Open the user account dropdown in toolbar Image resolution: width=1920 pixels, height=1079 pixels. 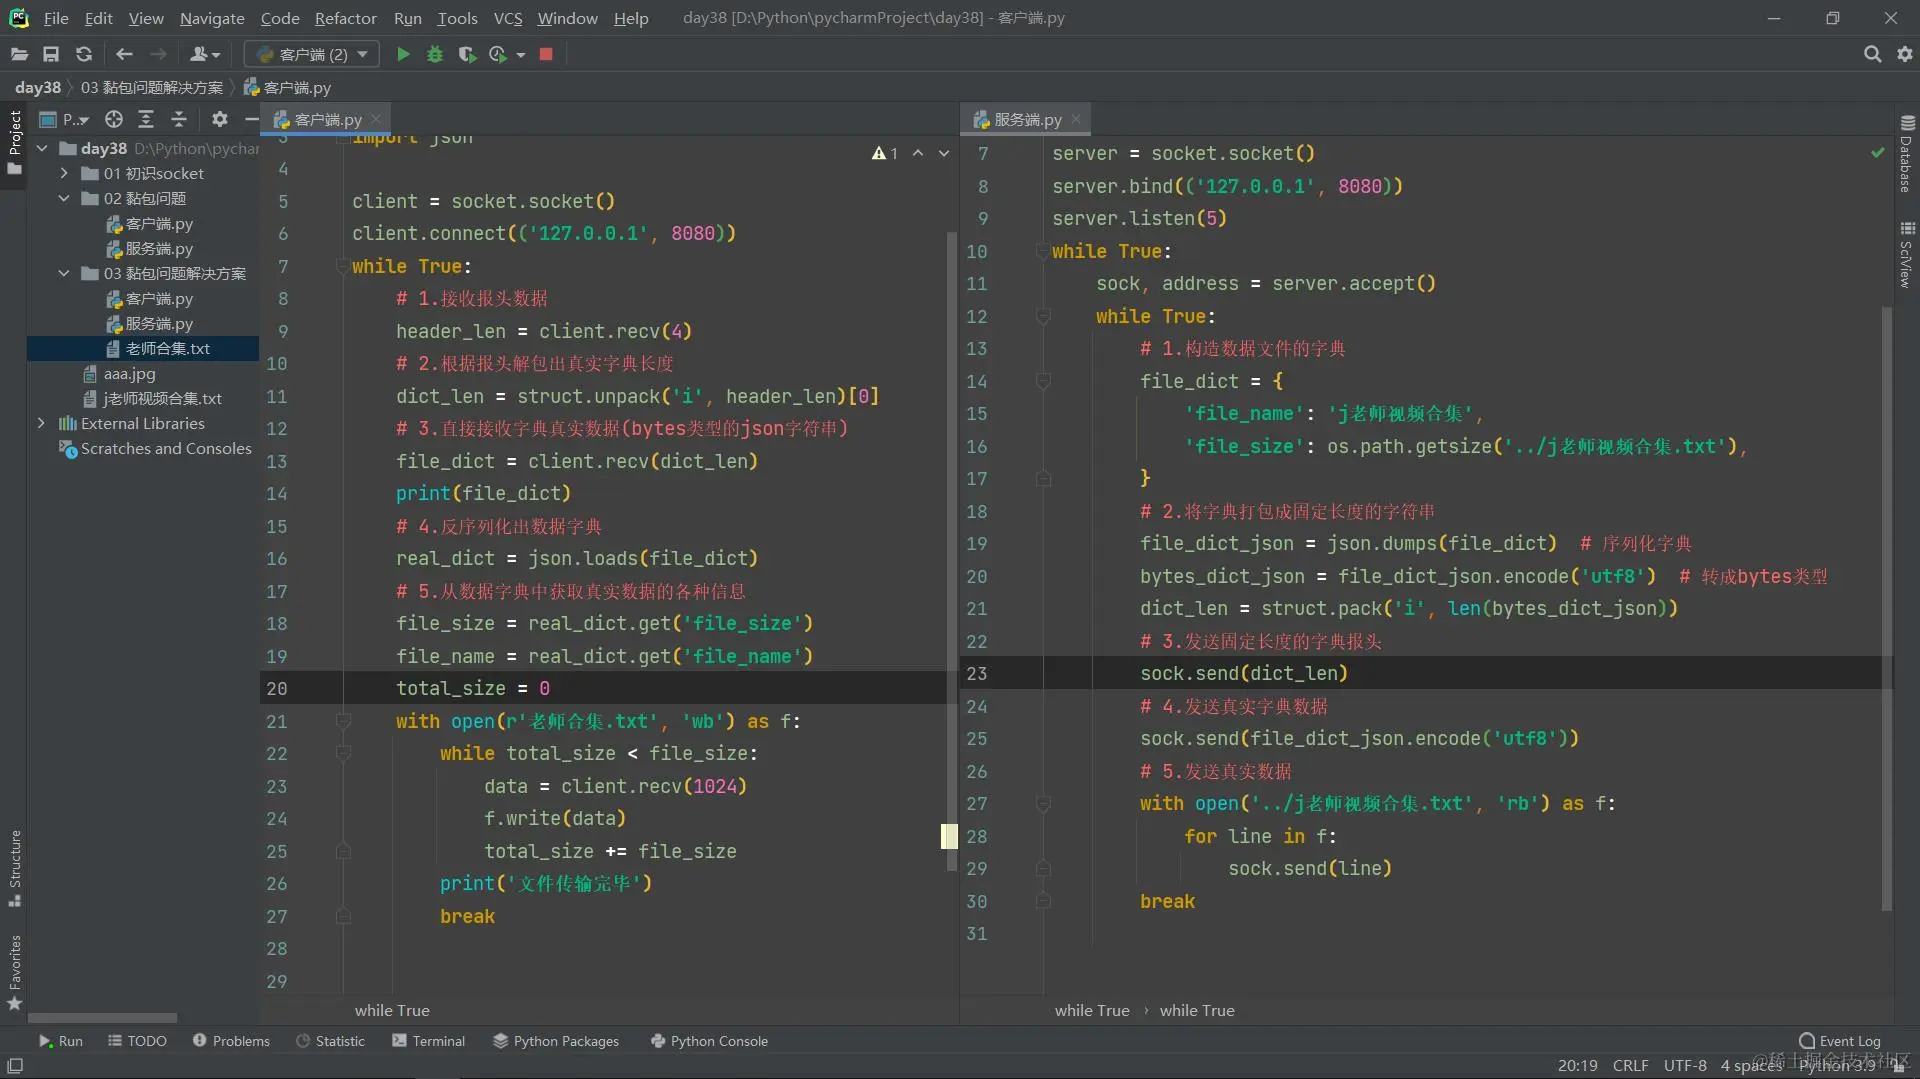[x=205, y=54]
